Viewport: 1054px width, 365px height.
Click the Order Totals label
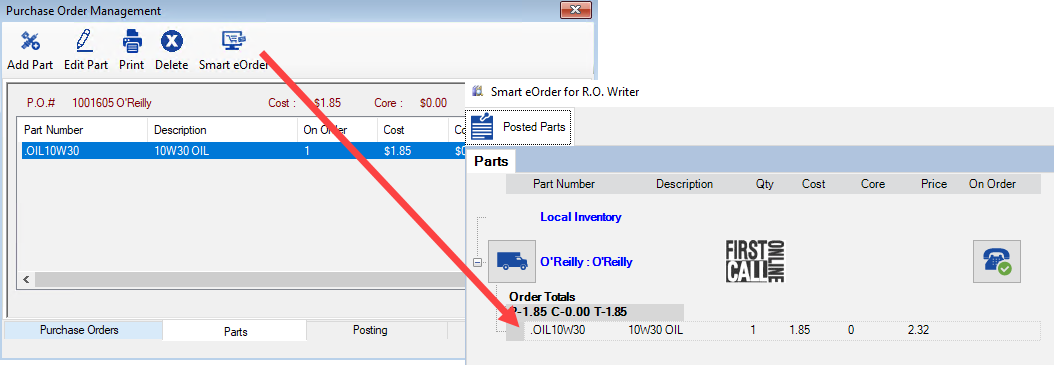click(542, 297)
